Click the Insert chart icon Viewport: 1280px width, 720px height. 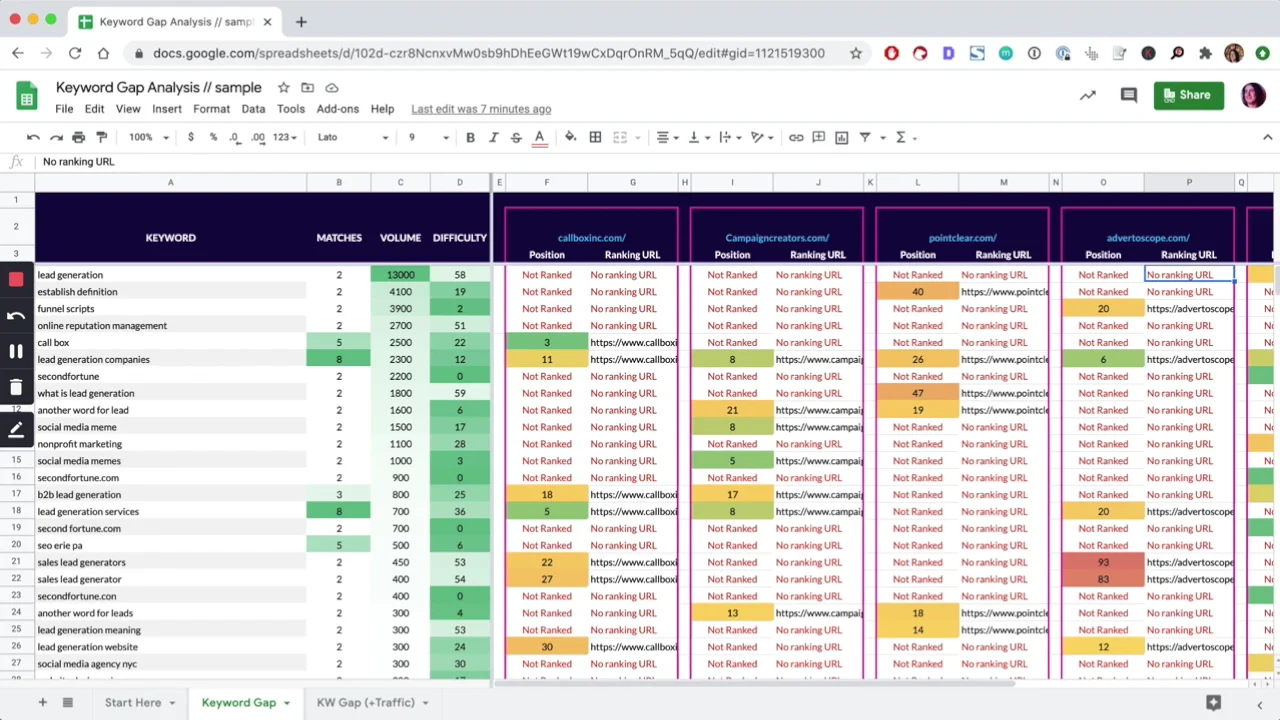coord(842,137)
